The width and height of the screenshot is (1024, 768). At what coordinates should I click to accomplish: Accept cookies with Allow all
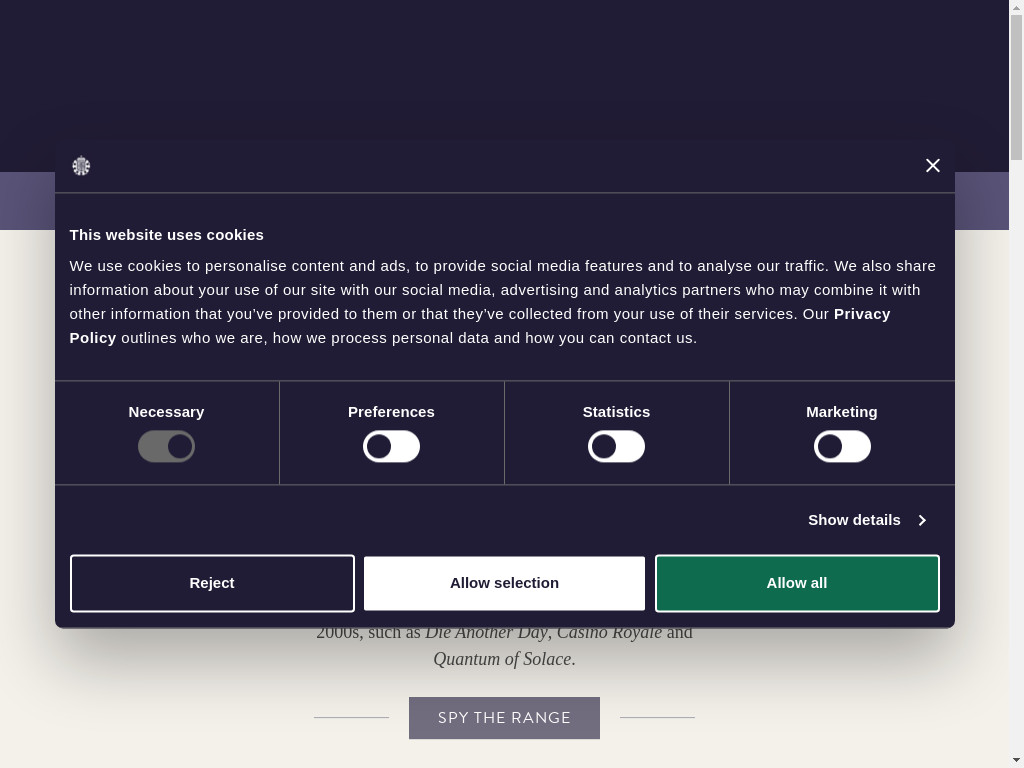click(797, 583)
